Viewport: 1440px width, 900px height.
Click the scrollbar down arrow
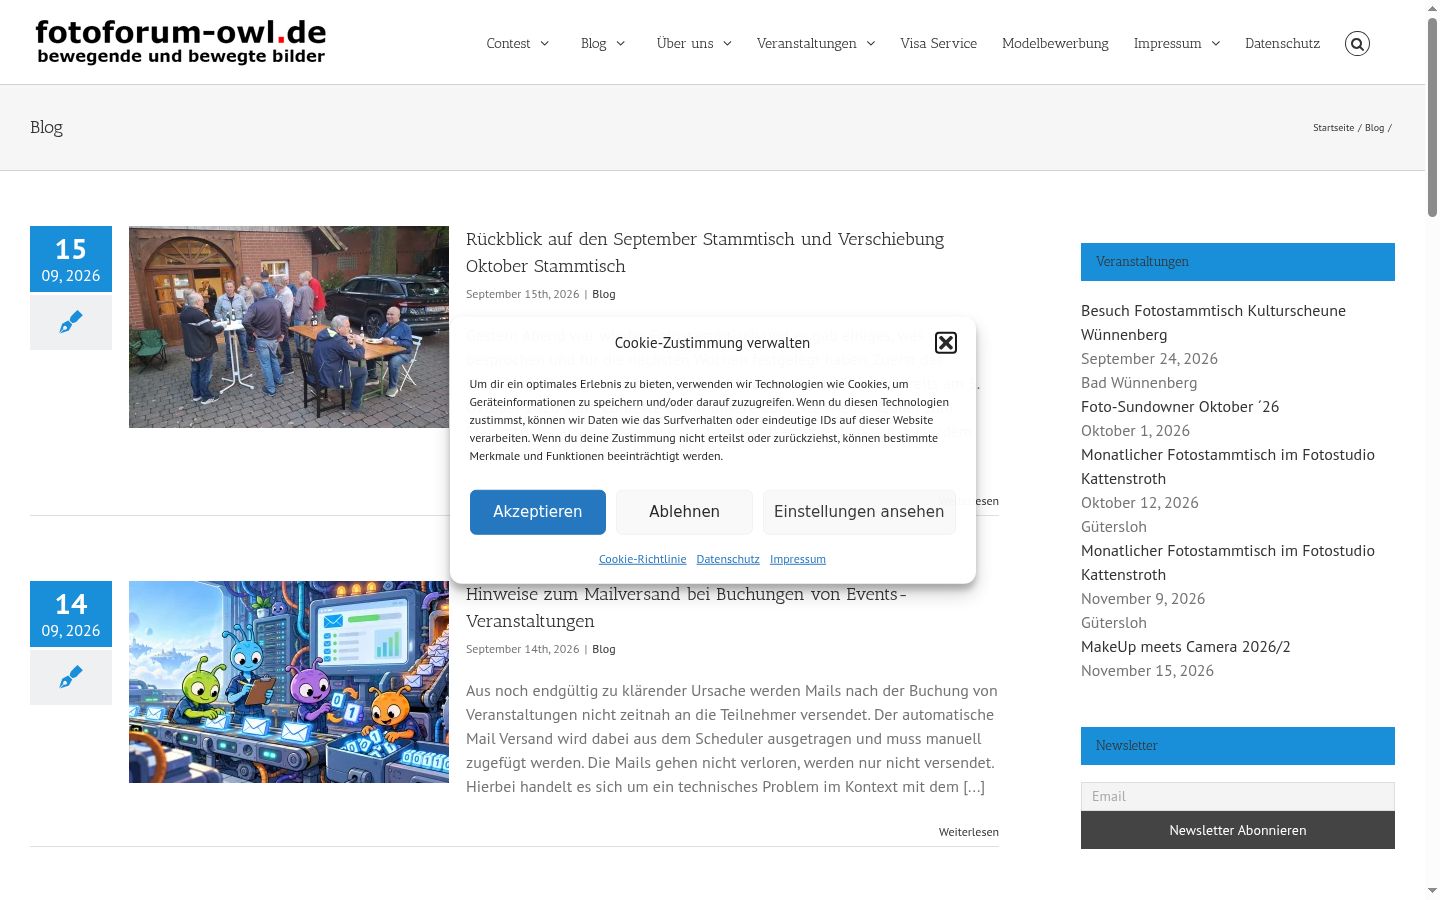1432,891
